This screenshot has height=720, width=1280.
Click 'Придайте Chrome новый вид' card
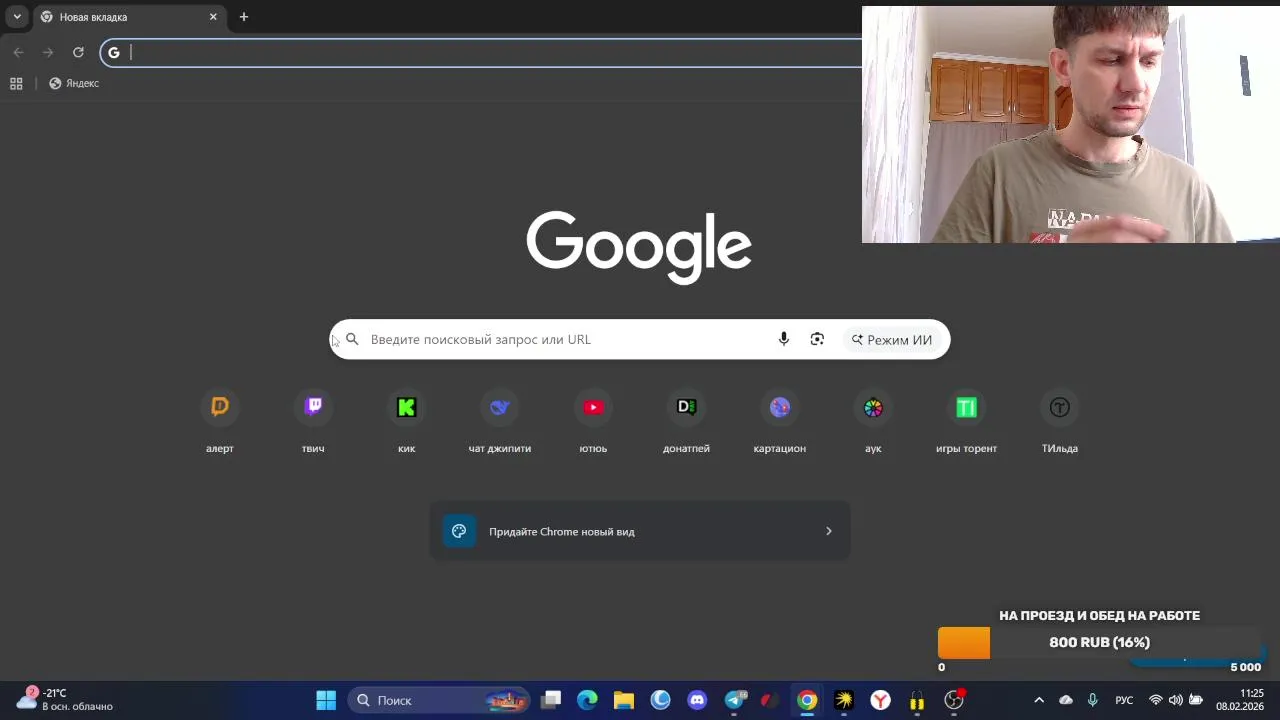[640, 531]
